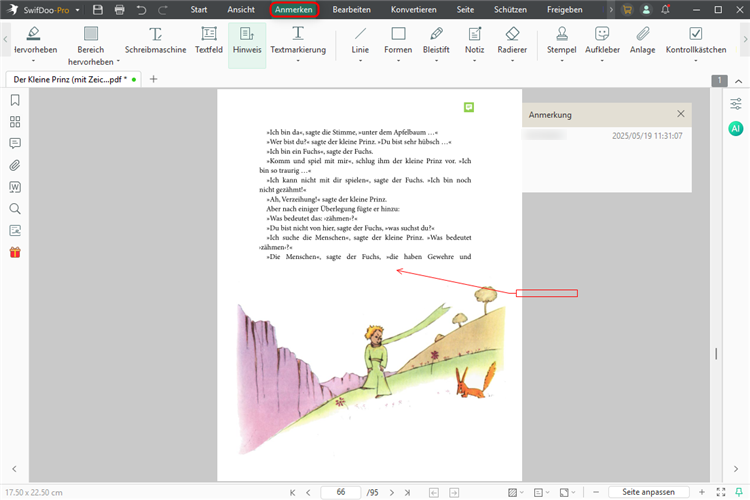Image resolution: width=750 pixels, height=500 pixels.
Task: Click the shopping cart icon
Action: (x=627, y=10)
